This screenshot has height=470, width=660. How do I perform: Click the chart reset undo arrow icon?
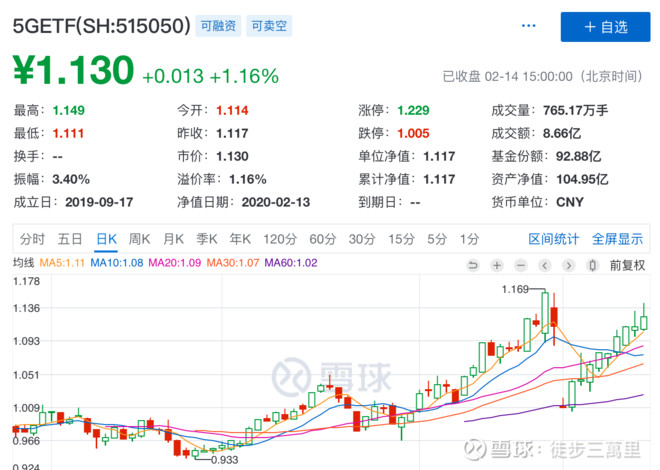pyautogui.click(x=473, y=265)
